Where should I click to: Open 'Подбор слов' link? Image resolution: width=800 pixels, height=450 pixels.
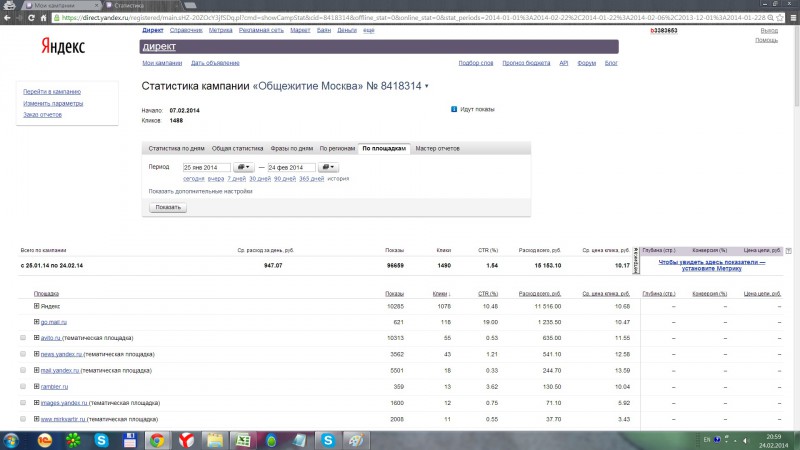pos(476,63)
